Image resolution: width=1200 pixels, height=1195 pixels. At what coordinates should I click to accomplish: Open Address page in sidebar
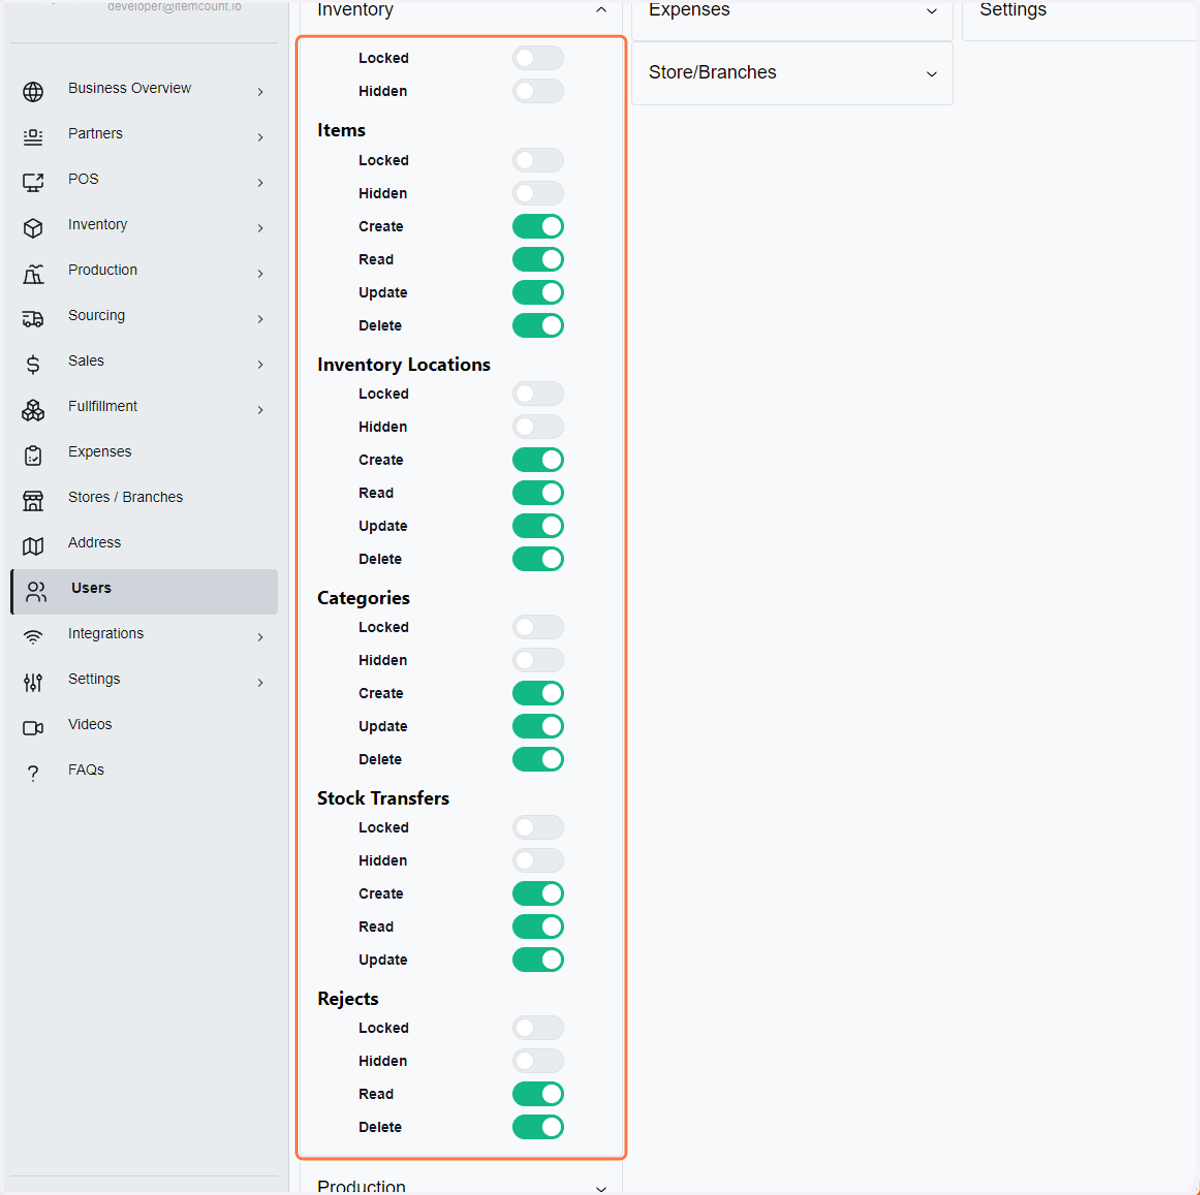point(144,546)
